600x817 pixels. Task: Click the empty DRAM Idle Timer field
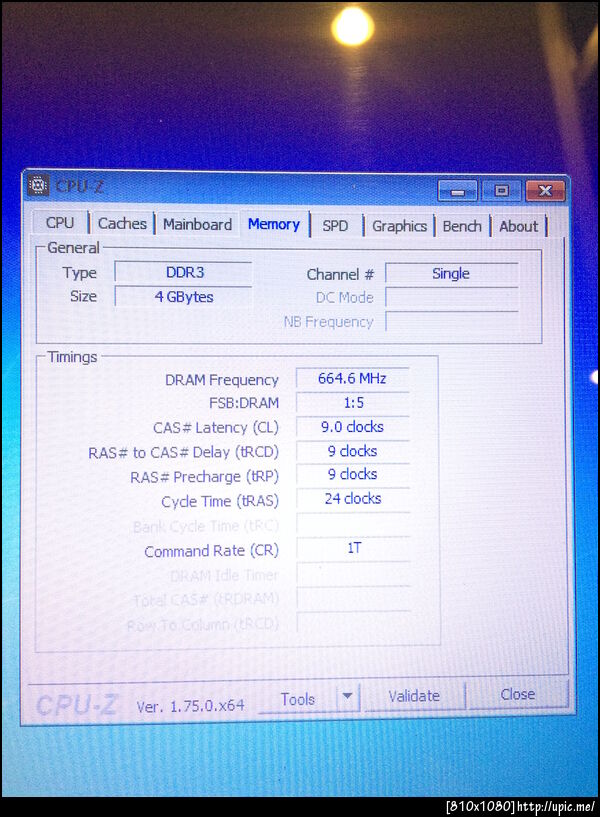(353, 573)
